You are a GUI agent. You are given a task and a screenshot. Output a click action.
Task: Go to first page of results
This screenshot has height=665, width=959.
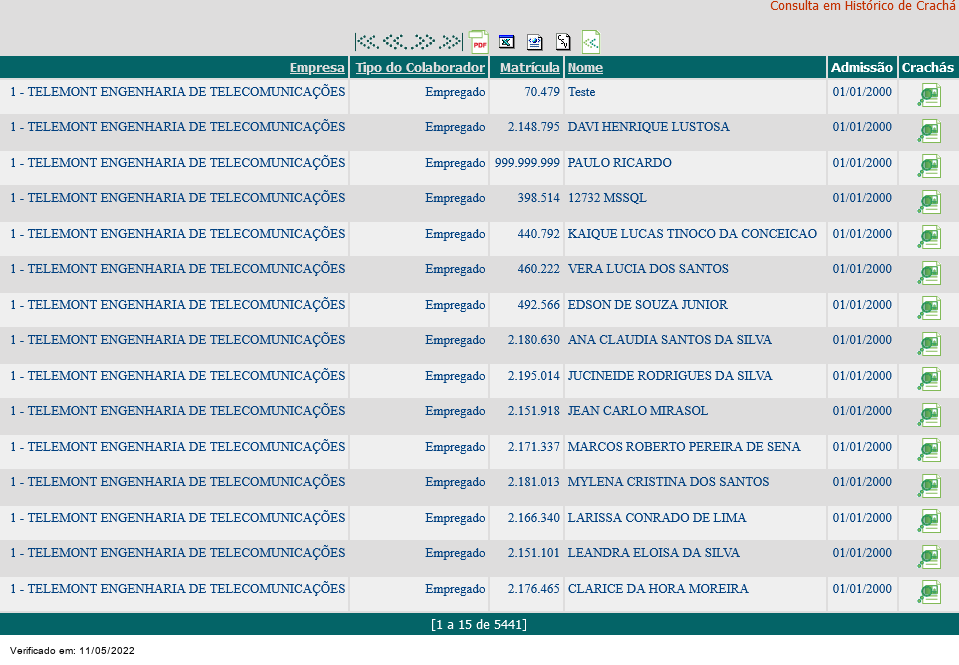367,42
